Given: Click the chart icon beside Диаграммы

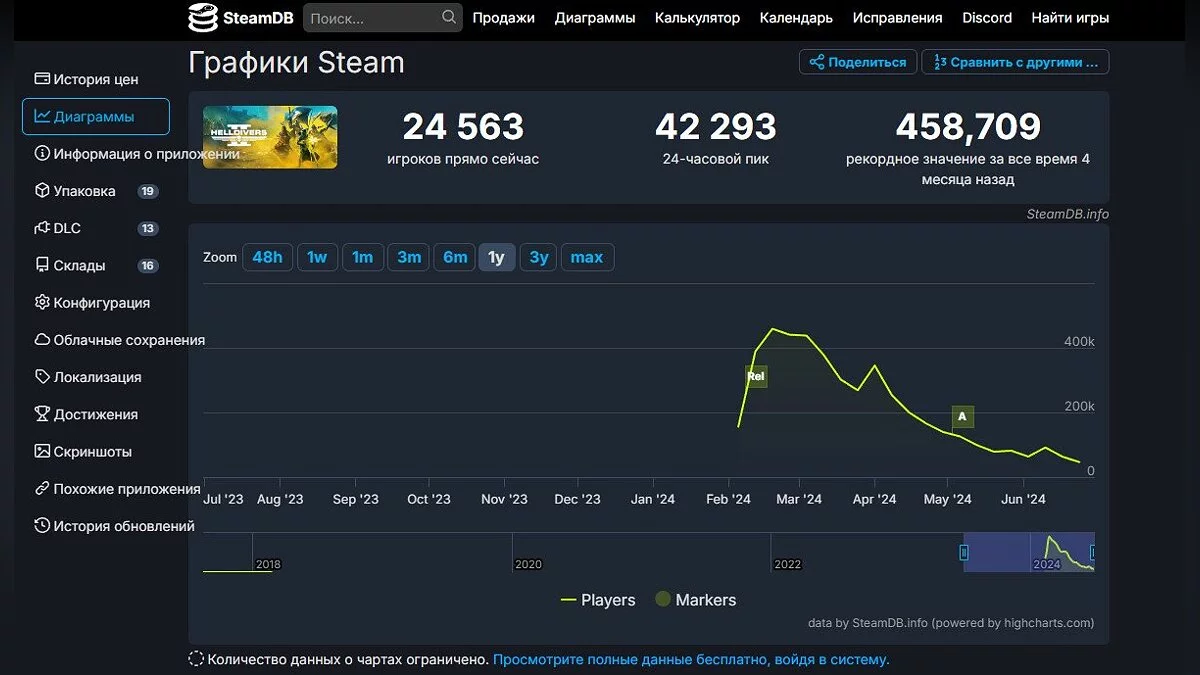Looking at the screenshot, I should [x=42, y=116].
